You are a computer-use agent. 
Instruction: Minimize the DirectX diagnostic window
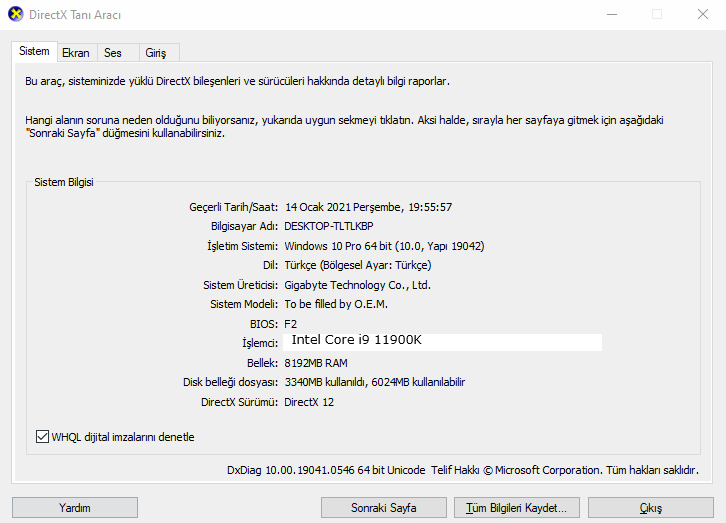(x=612, y=14)
